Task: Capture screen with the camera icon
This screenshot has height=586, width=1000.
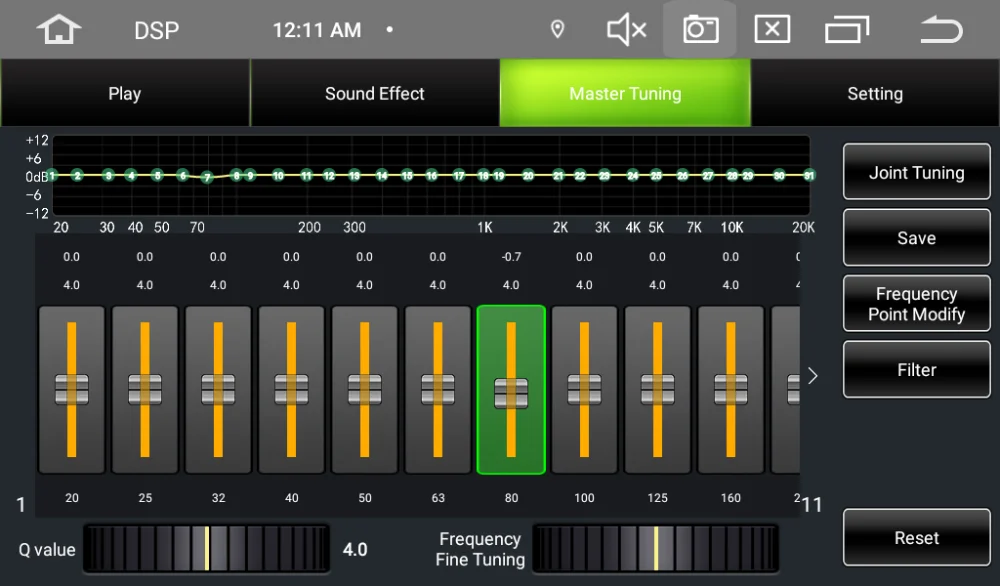Action: point(700,29)
